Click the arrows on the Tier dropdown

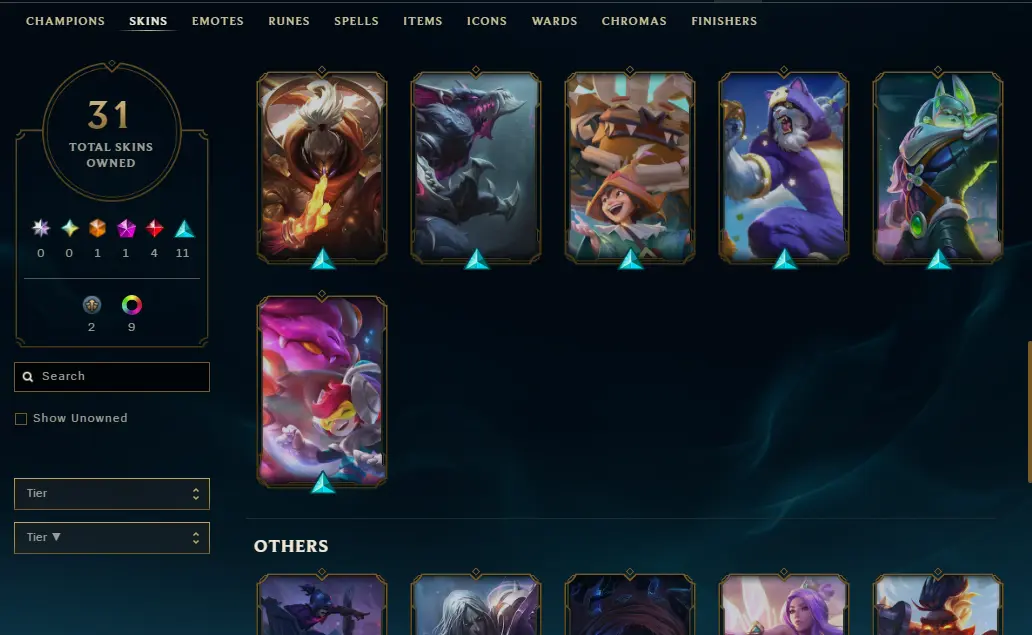click(195, 494)
